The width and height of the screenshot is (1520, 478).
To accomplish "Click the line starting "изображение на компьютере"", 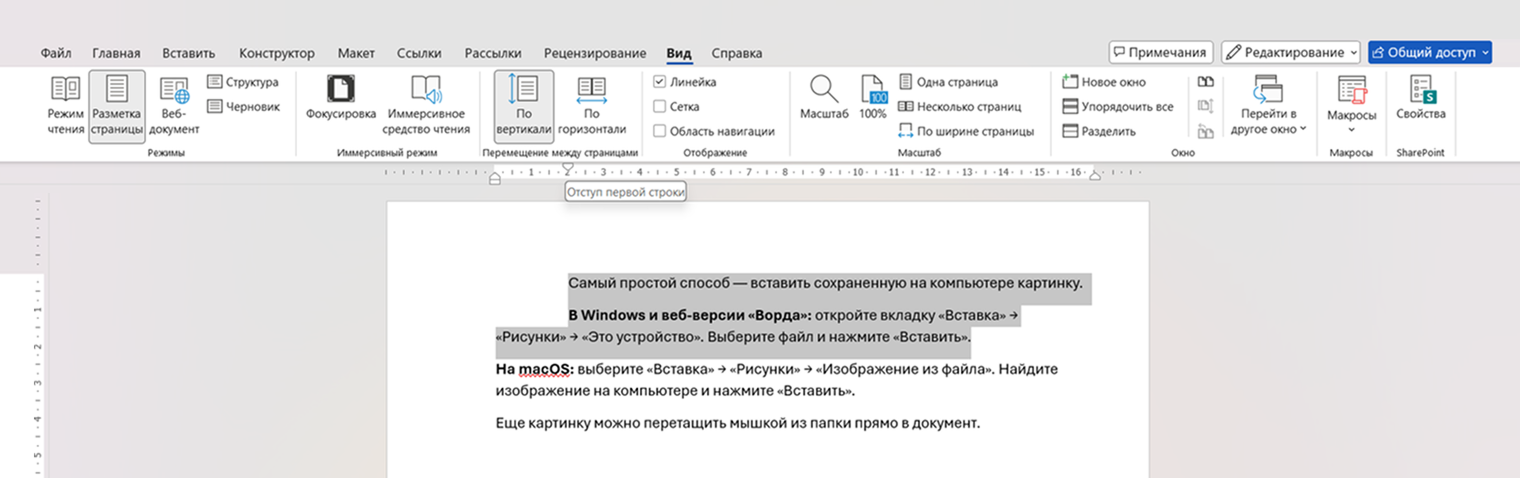I will (x=676, y=391).
